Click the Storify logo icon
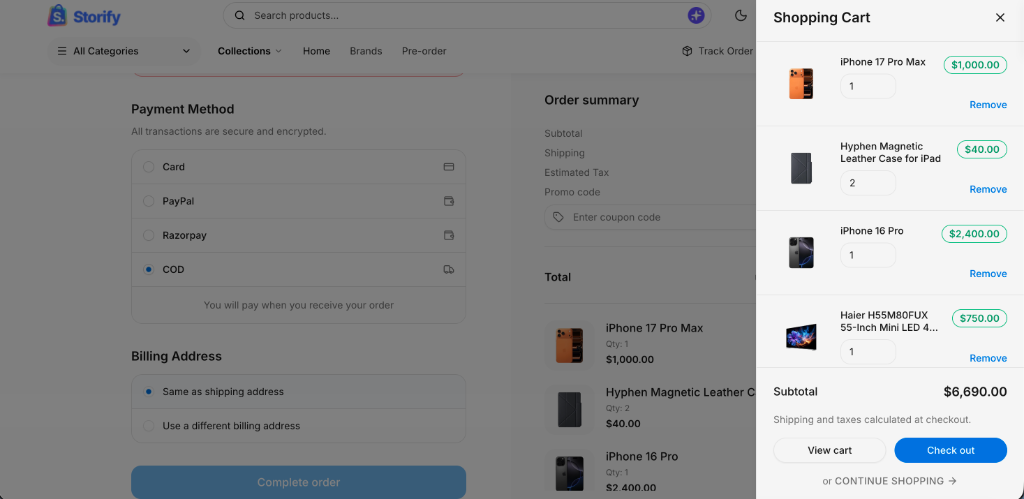Viewport: 1024px width, 499px height. point(57,16)
